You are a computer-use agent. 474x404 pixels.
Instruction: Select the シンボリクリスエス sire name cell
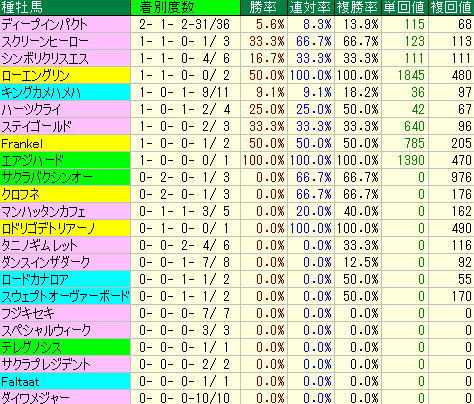pyautogui.click(x=65, y=58)
